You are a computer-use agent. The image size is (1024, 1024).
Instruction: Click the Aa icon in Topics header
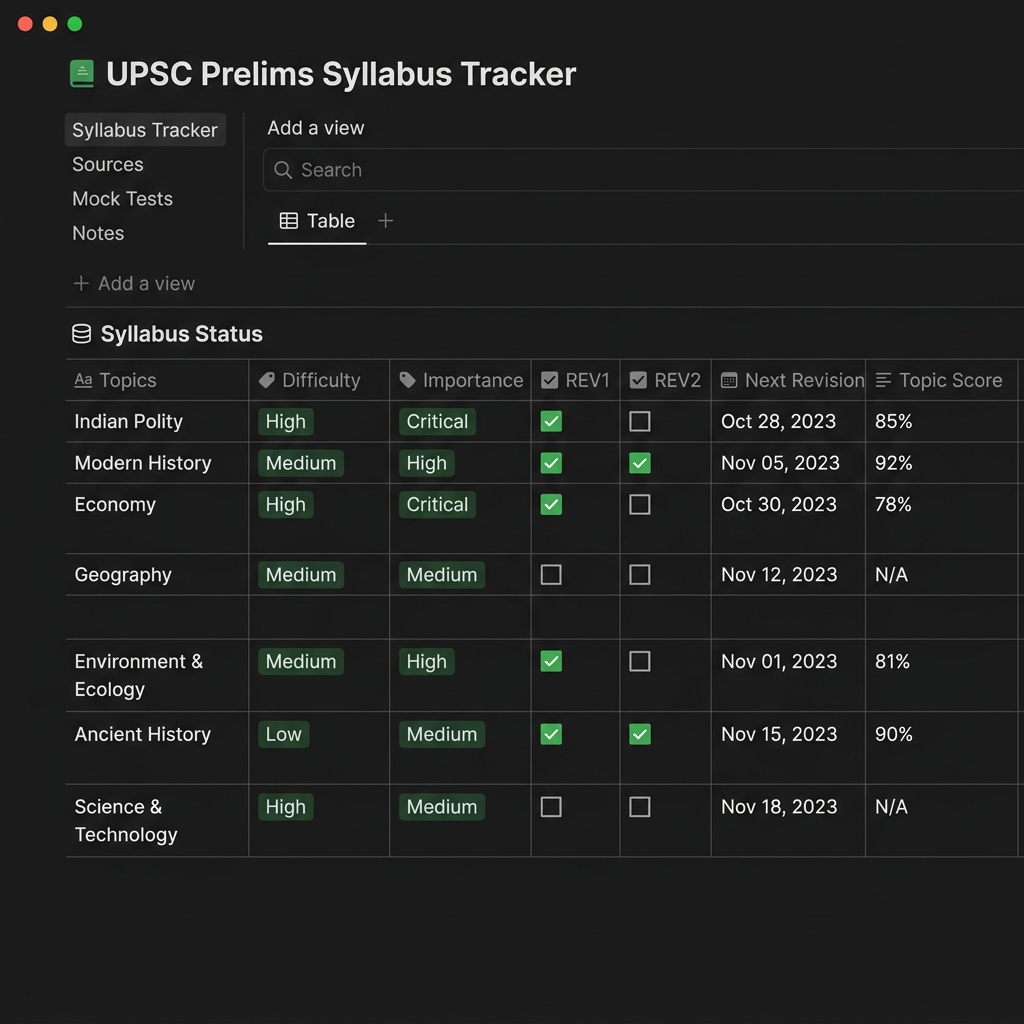click(83, 380)
